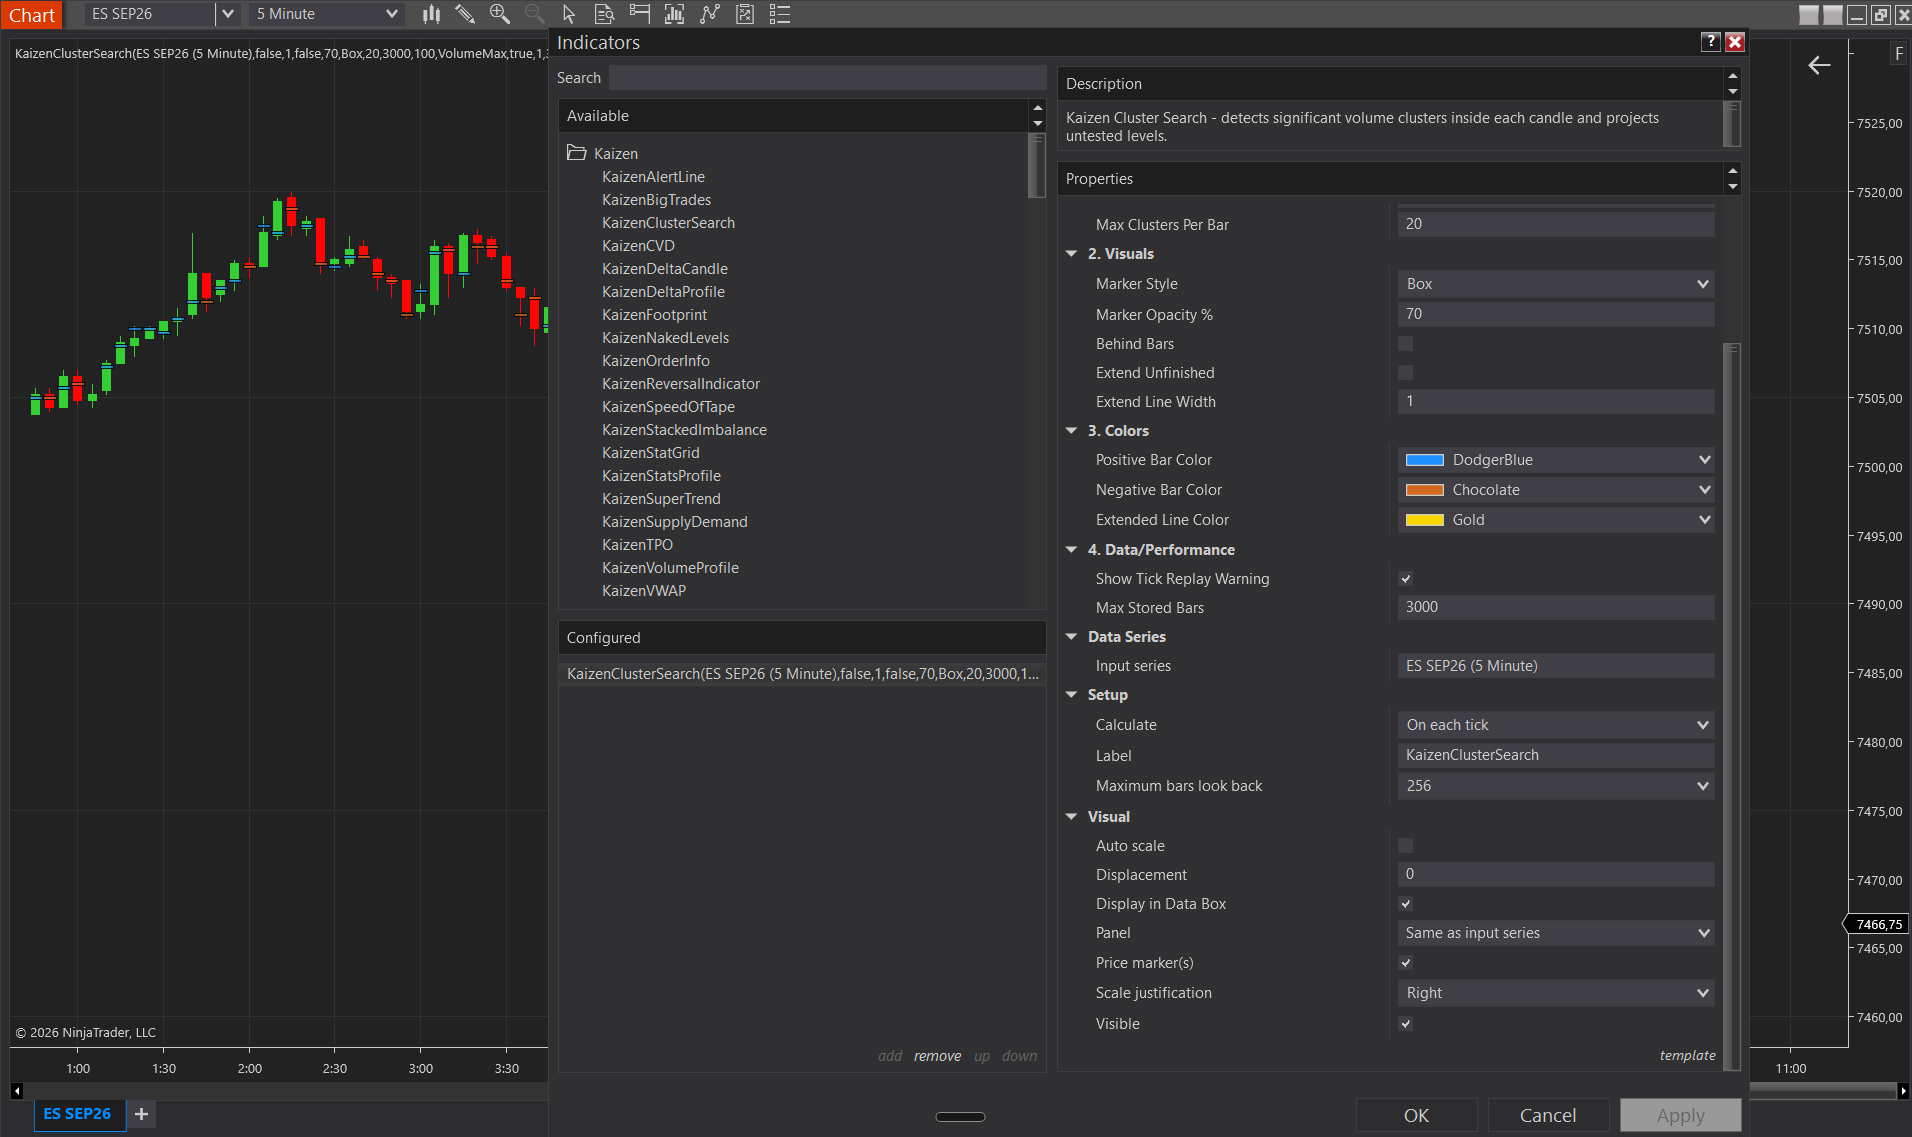
Task: Select KaizenVolumeProfile in Available list
Action: pos(670,568)
